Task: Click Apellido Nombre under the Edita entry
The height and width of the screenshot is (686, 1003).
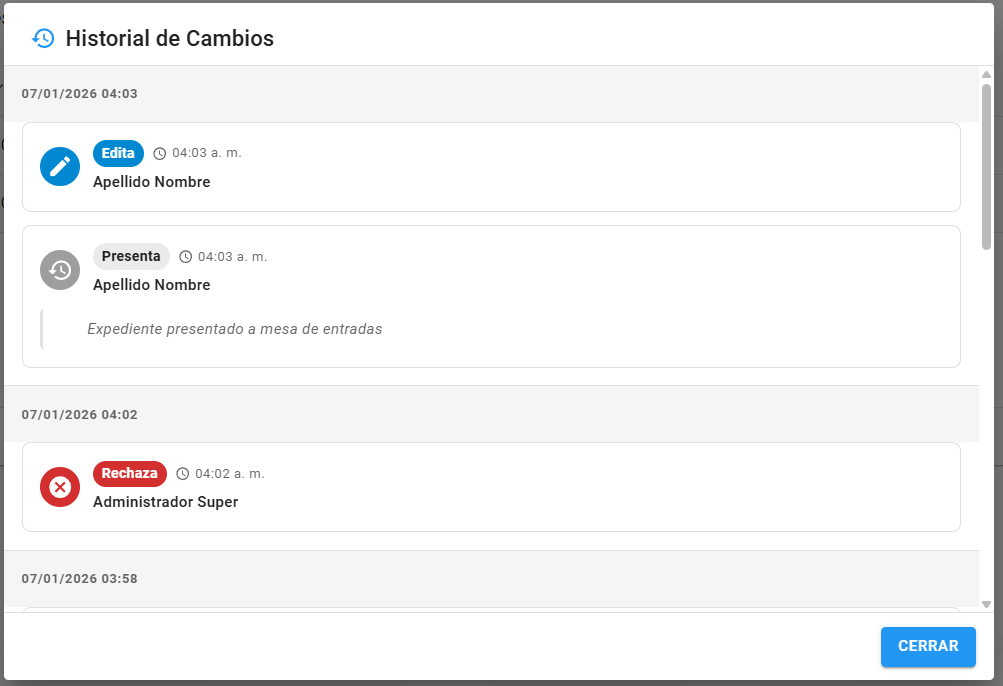Action: pos(151,182)
